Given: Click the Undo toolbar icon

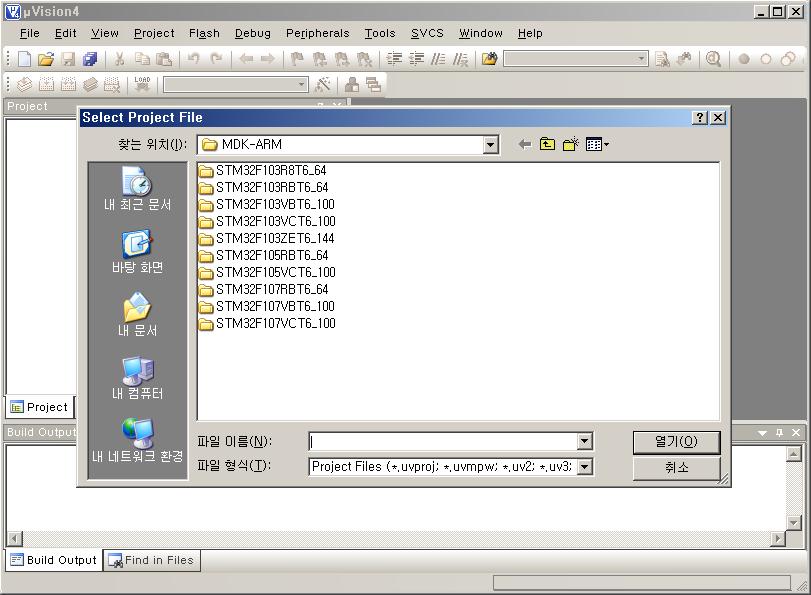Looking at the screenshot, I should [193, 59].
